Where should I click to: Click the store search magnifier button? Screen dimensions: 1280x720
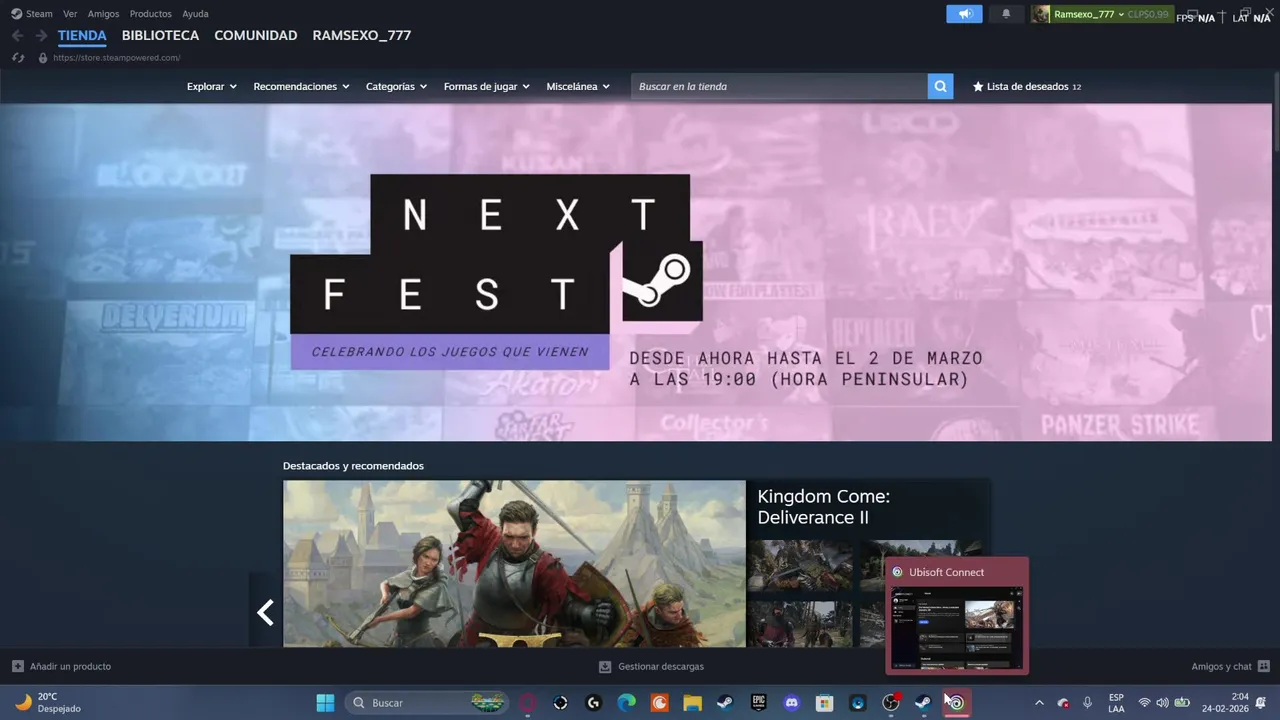click(940, 86)
